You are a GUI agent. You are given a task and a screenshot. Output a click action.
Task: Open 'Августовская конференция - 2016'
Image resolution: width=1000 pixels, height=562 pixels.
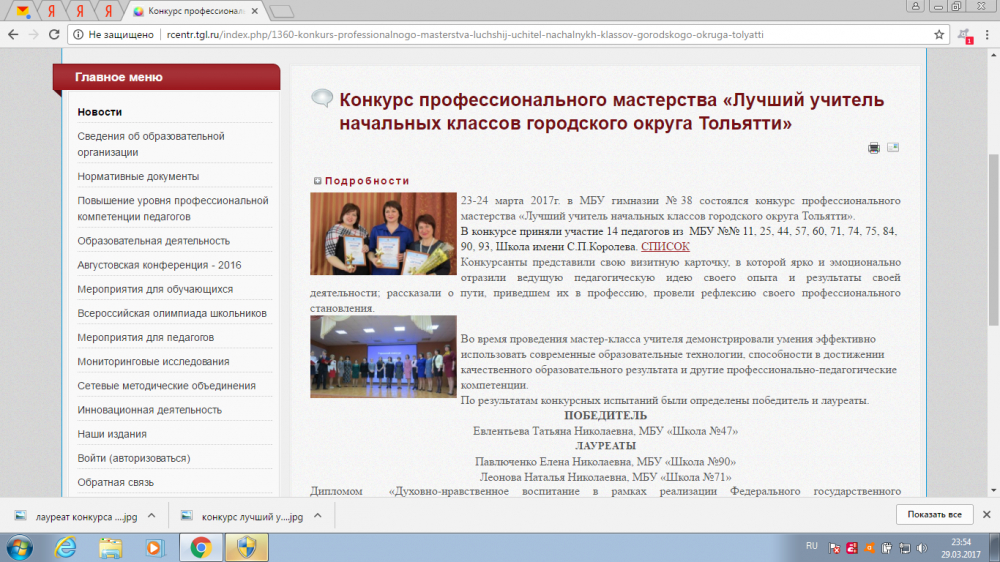pos(159,265)
